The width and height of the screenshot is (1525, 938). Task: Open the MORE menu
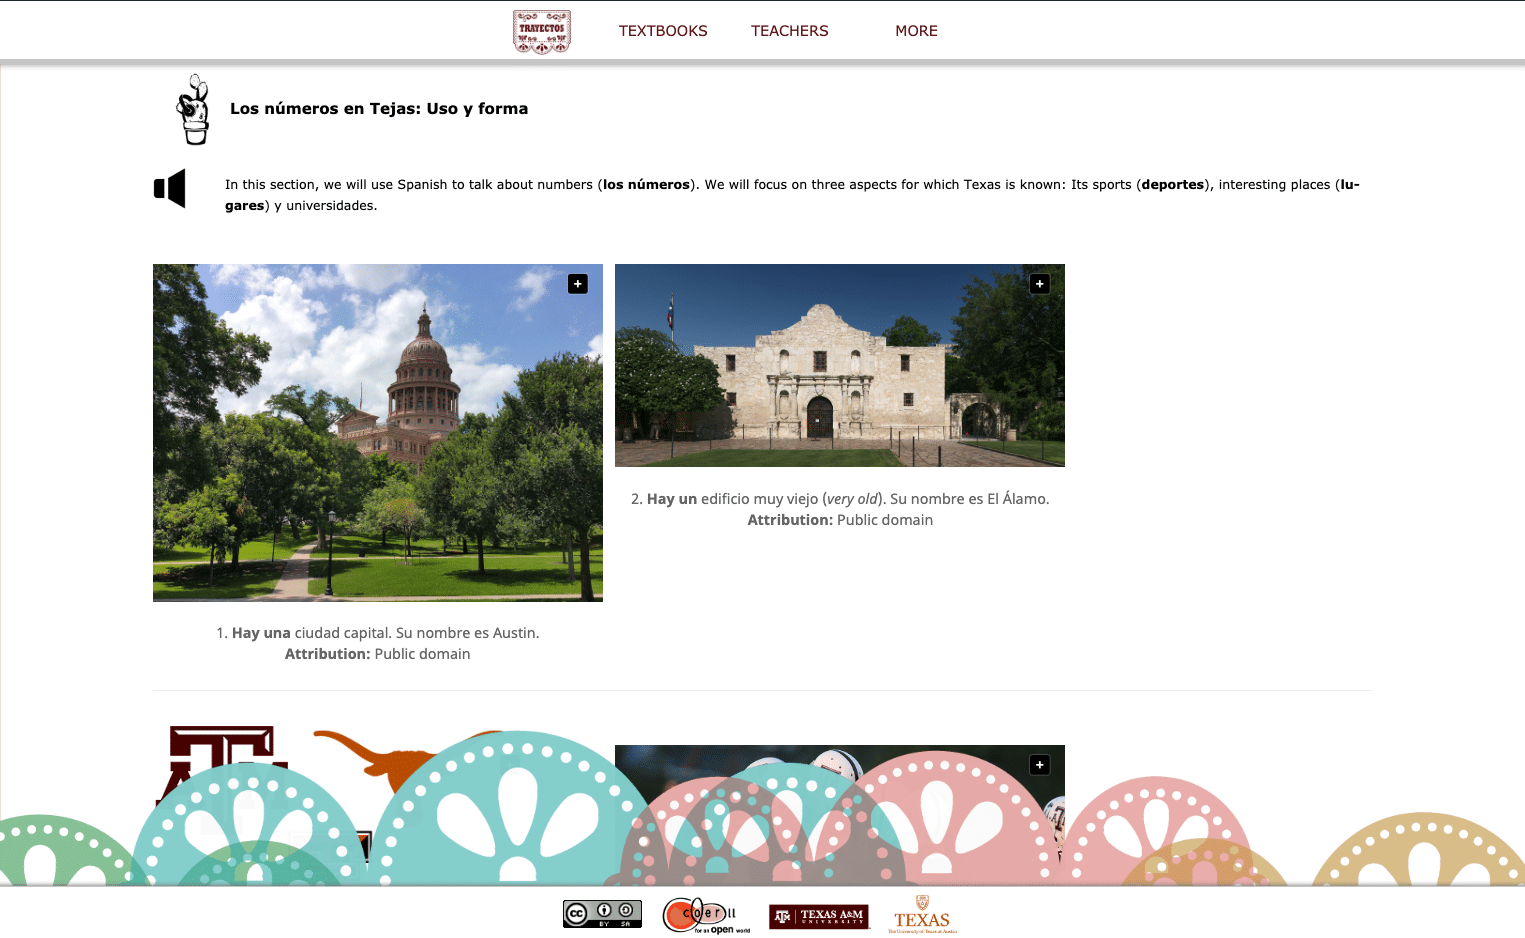tap(916, 31)
